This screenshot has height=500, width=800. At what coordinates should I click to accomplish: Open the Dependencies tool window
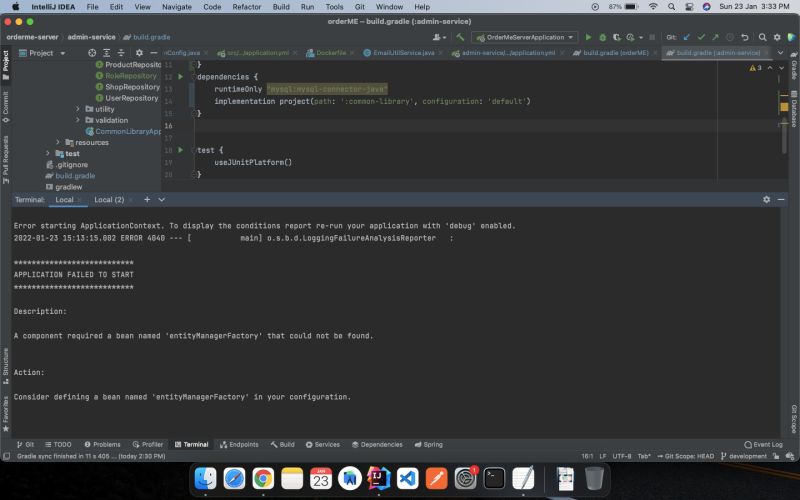point(377,444)
